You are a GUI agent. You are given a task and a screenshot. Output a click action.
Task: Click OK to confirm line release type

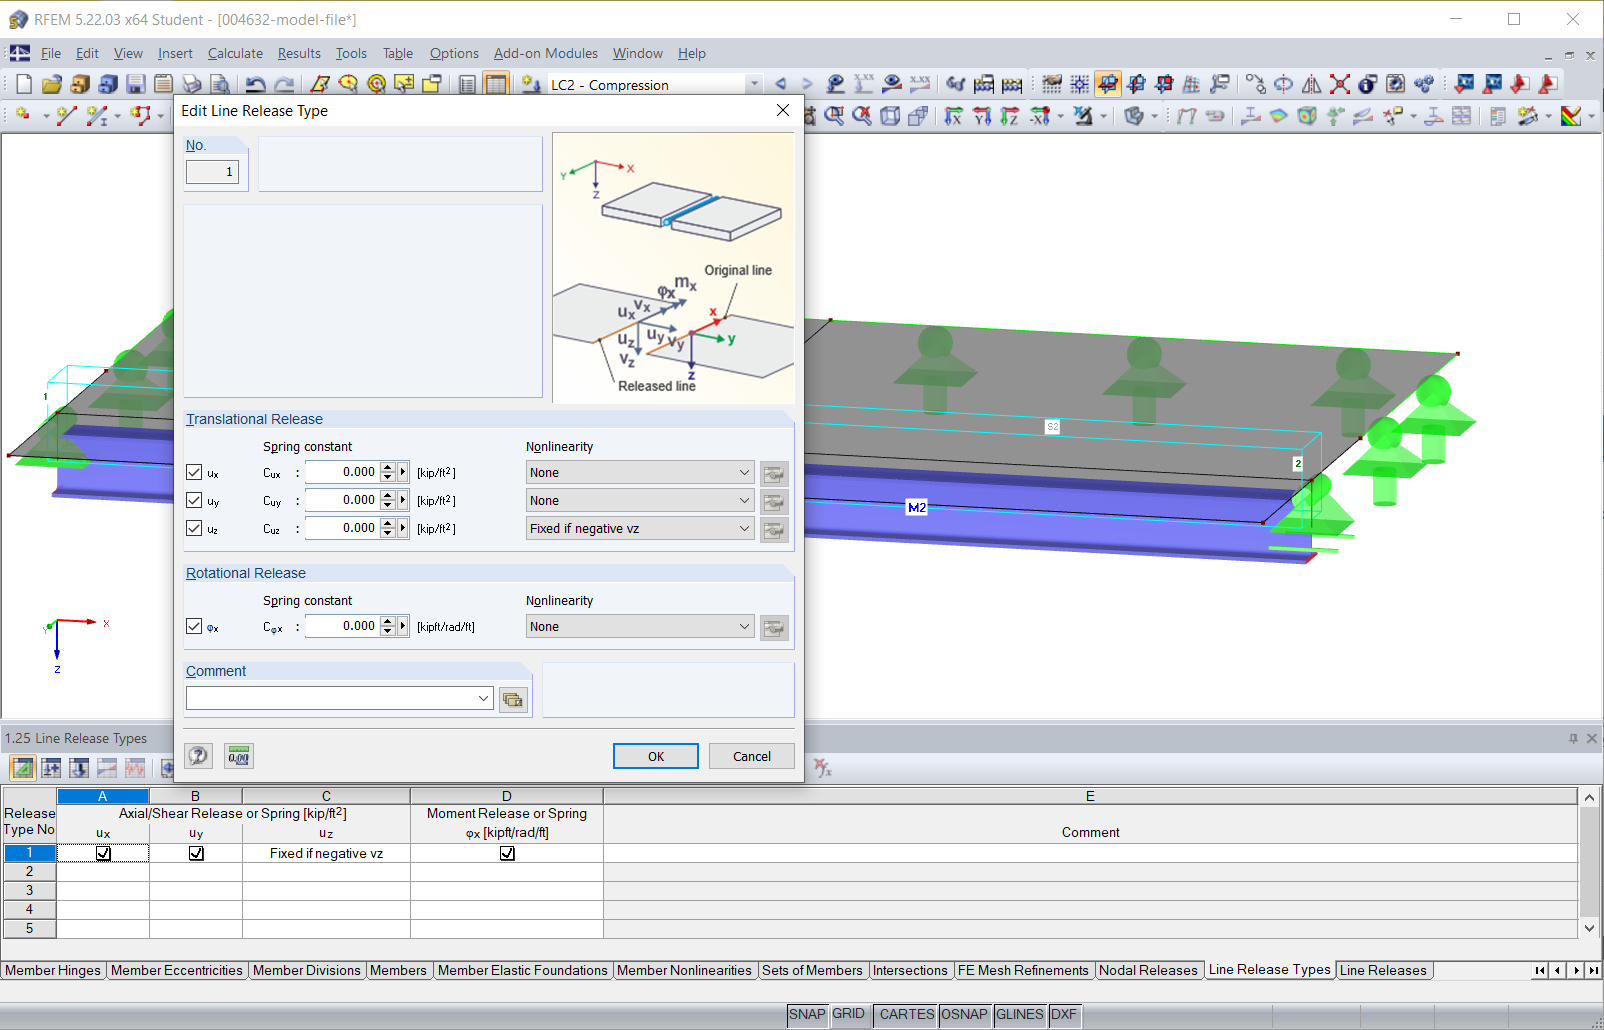pos(656,756)
